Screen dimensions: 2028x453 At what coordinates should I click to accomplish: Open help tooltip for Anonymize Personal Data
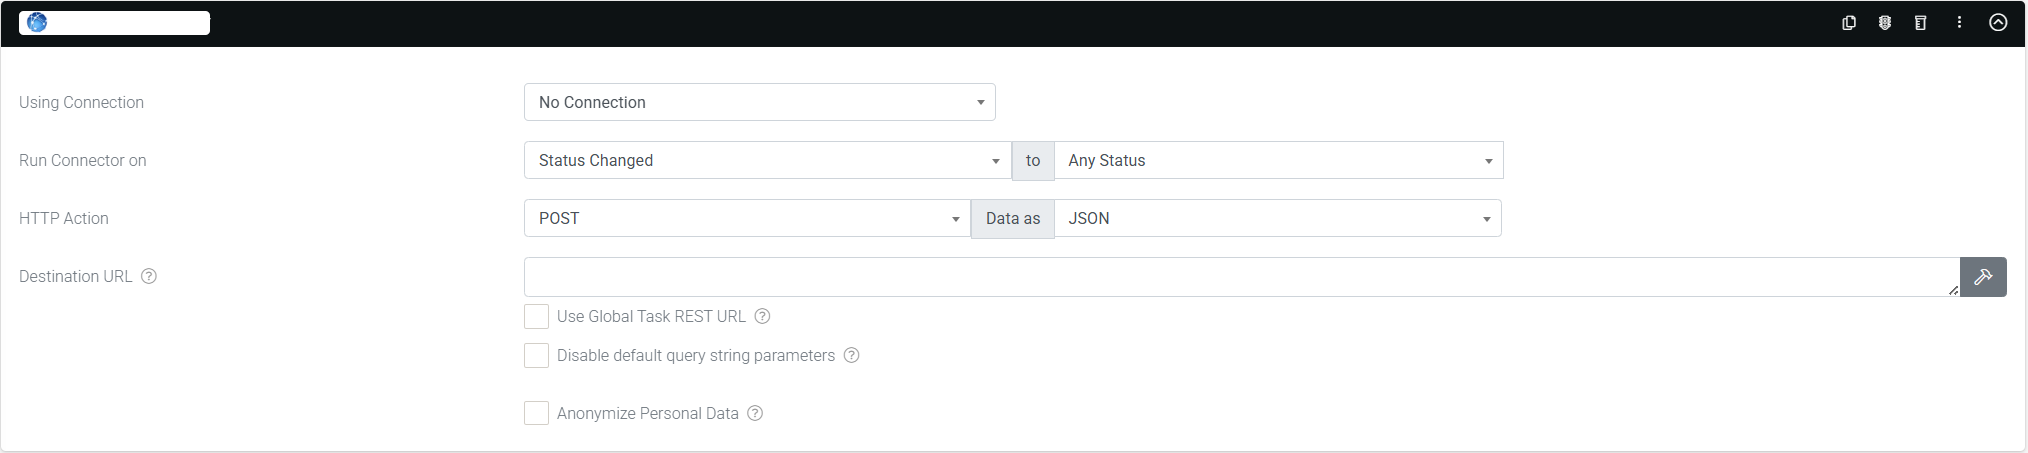pyautogui.click(x=755, y=413)
